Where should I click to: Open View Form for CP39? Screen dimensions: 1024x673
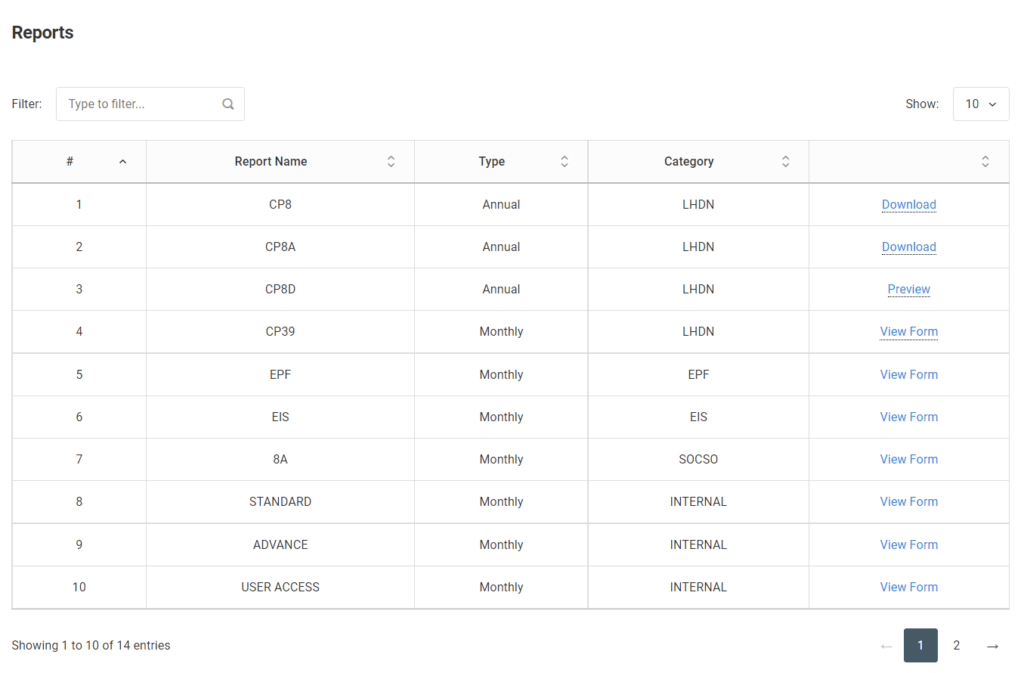[909, 332]
